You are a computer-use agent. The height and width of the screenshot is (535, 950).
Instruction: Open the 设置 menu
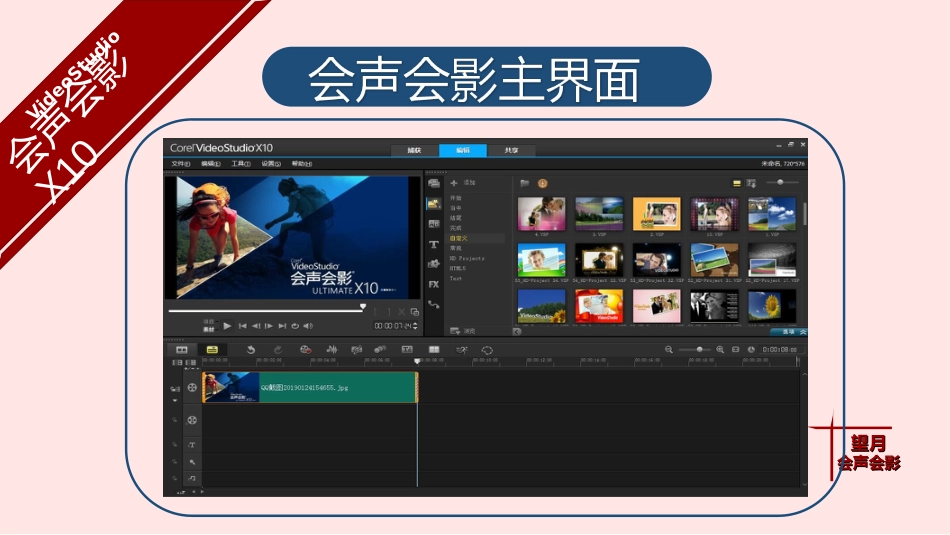coord(271,164)
